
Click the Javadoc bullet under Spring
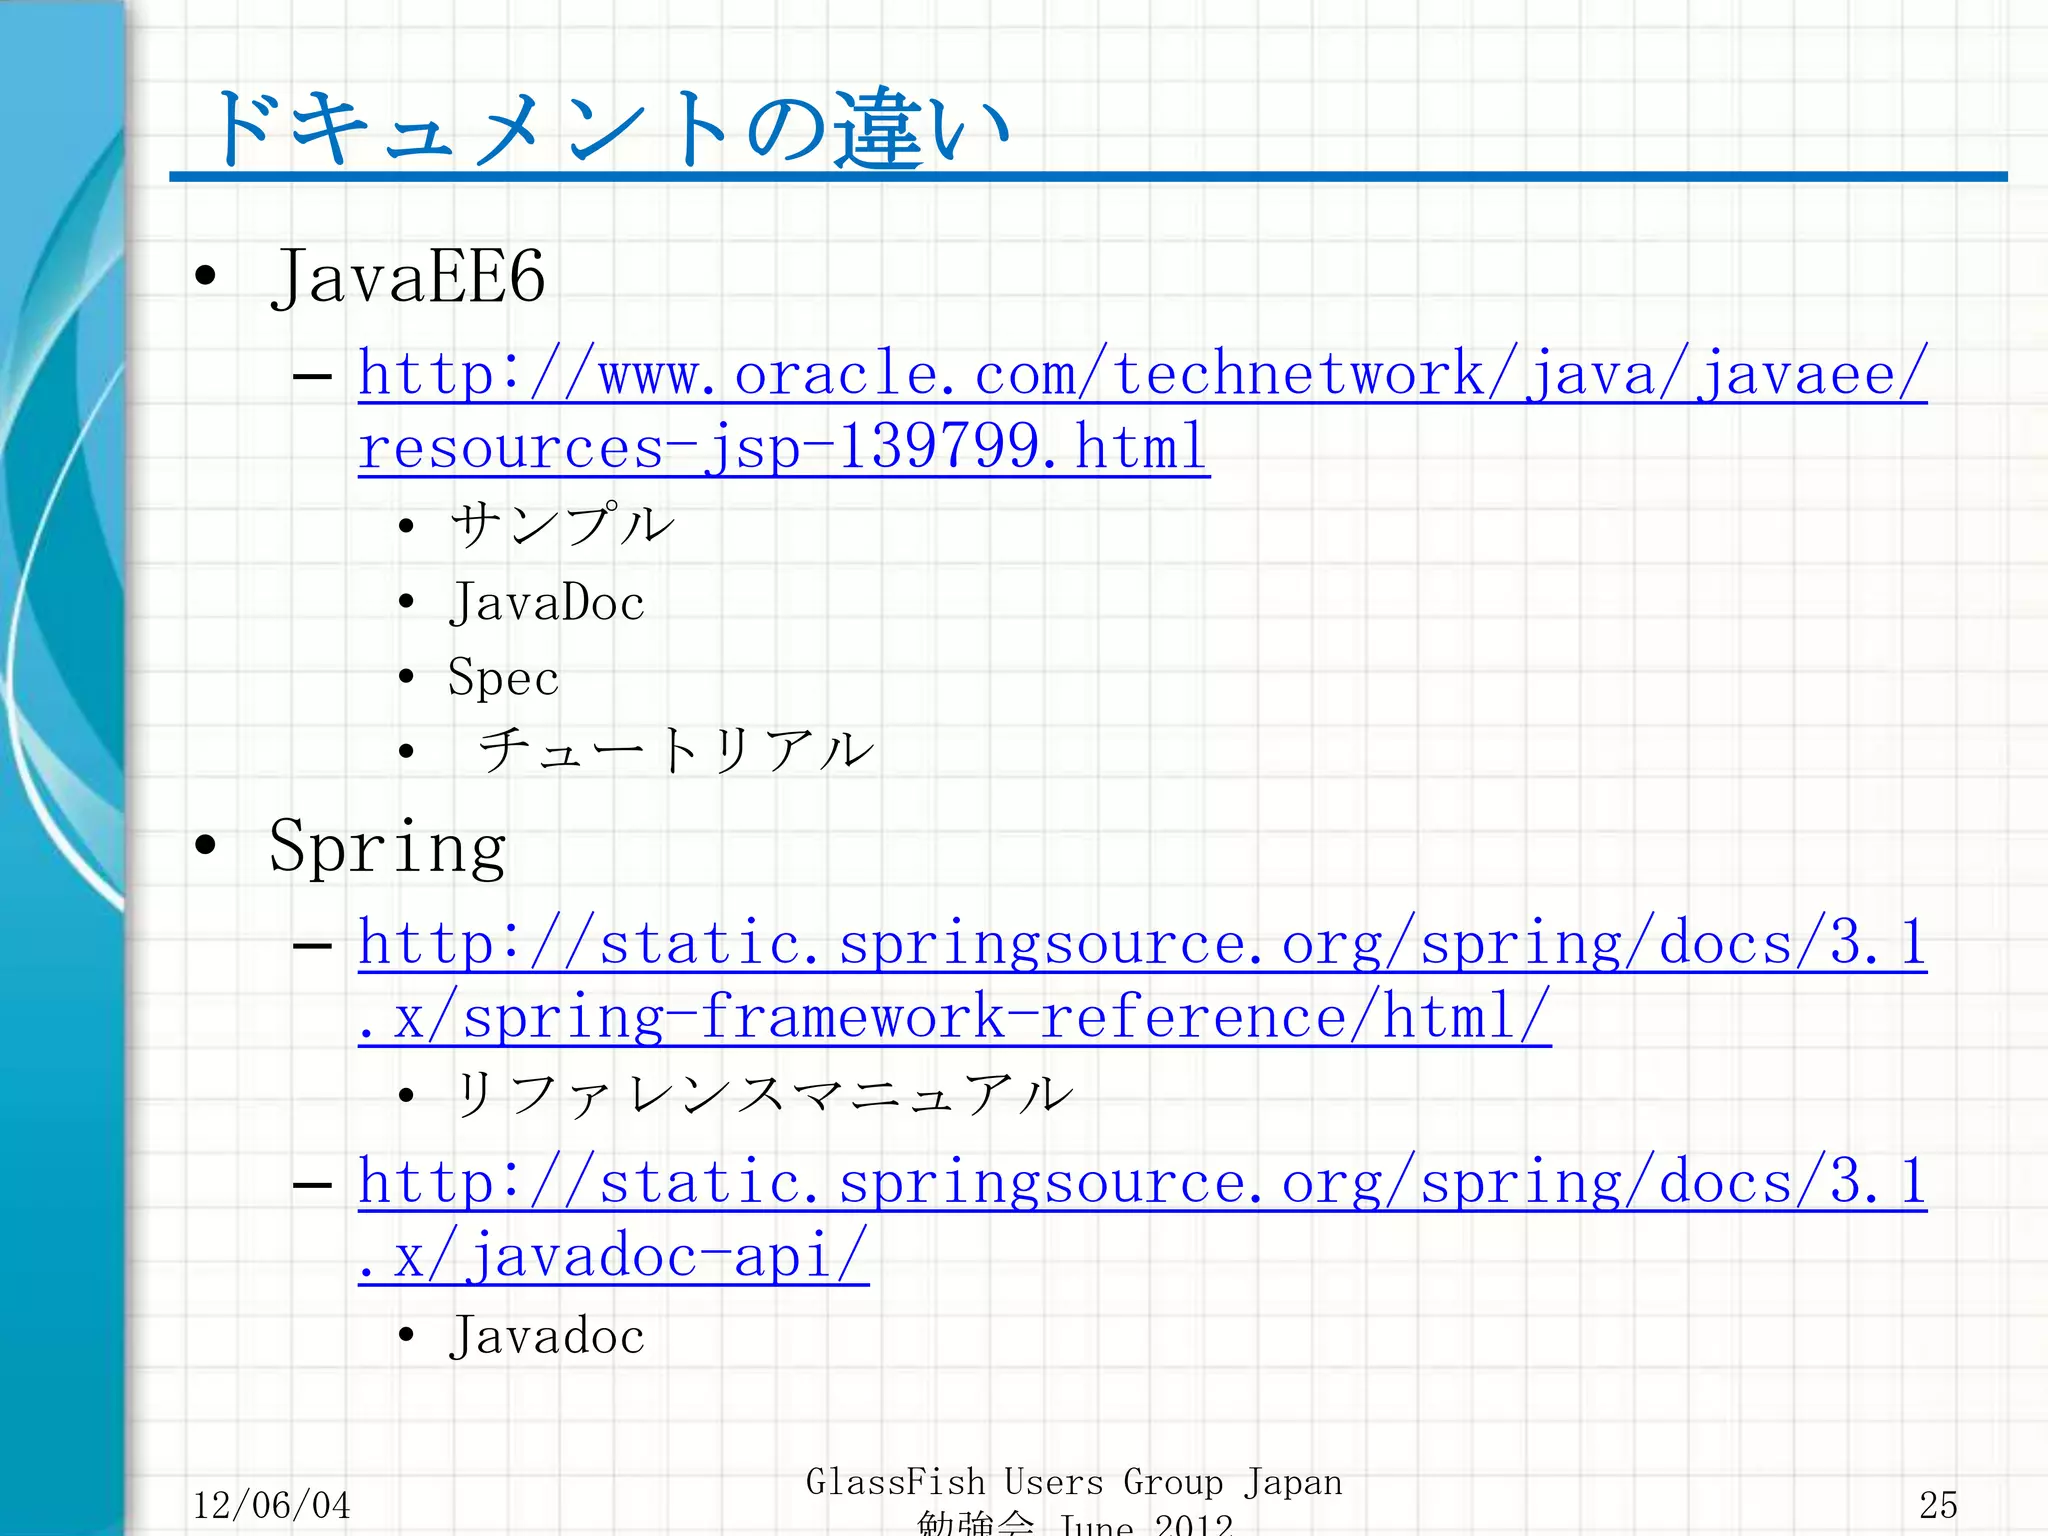pos(547,1337)
